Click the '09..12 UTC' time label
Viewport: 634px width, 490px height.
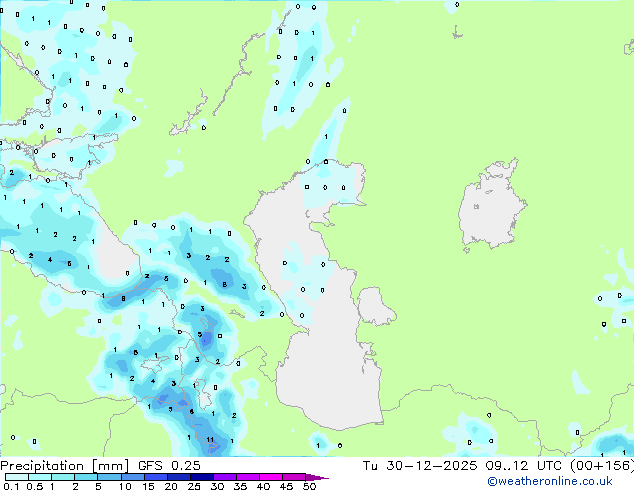coord(524,466)
